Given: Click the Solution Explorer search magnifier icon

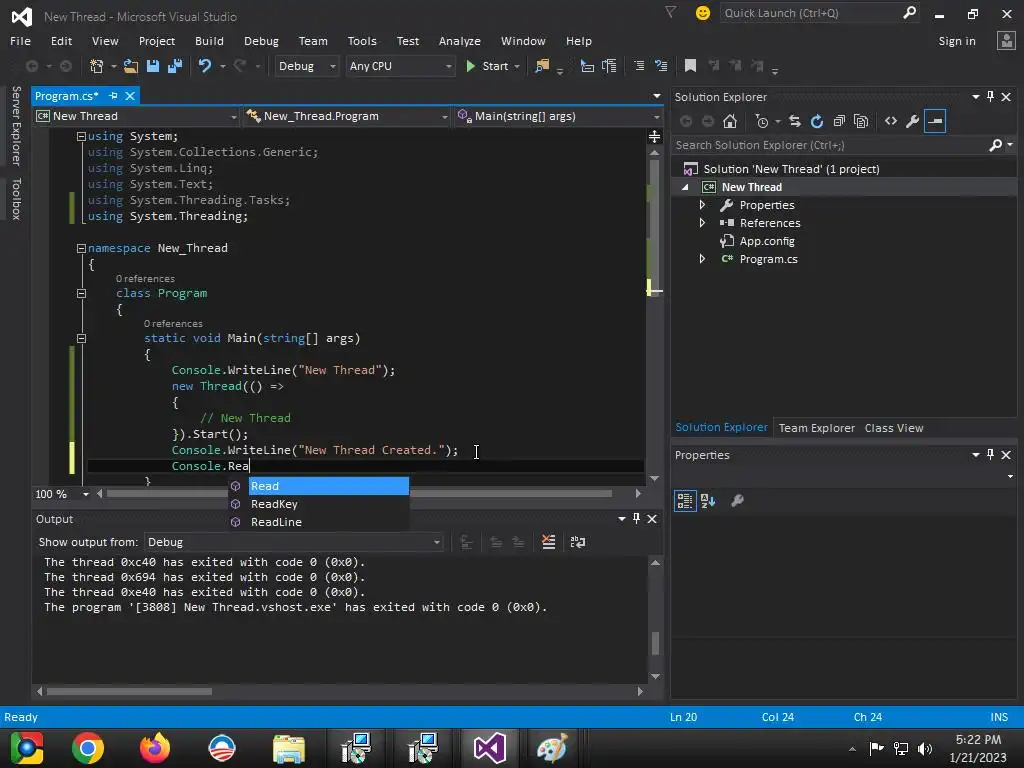Looking at the screenshot, I should pos(996,145).
